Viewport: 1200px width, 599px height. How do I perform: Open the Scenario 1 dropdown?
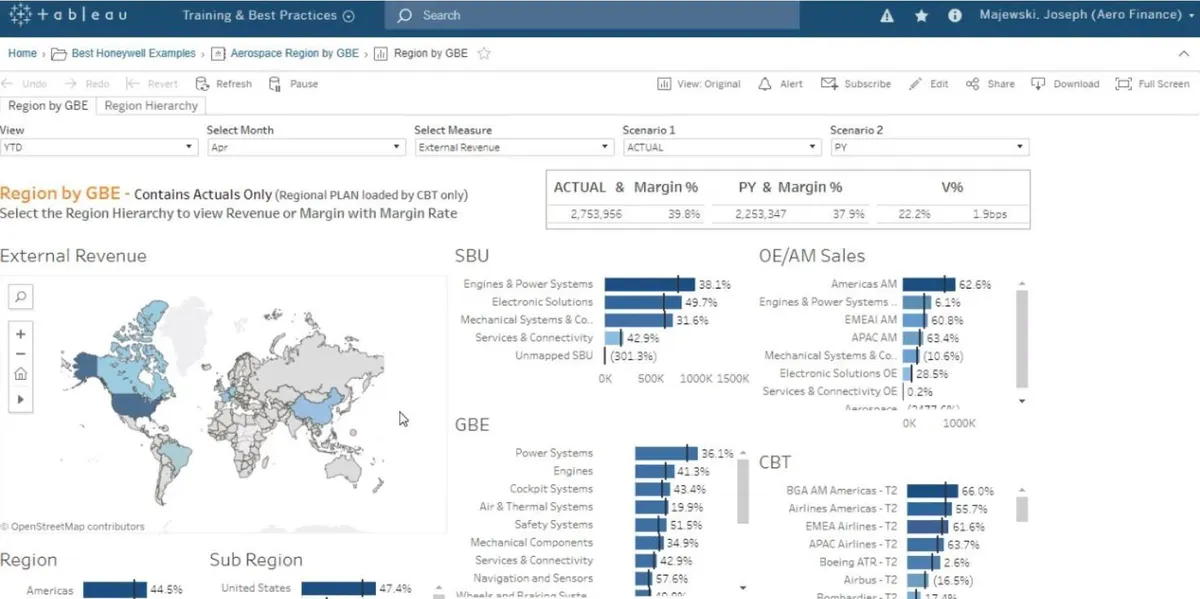[x=721, y=147]
